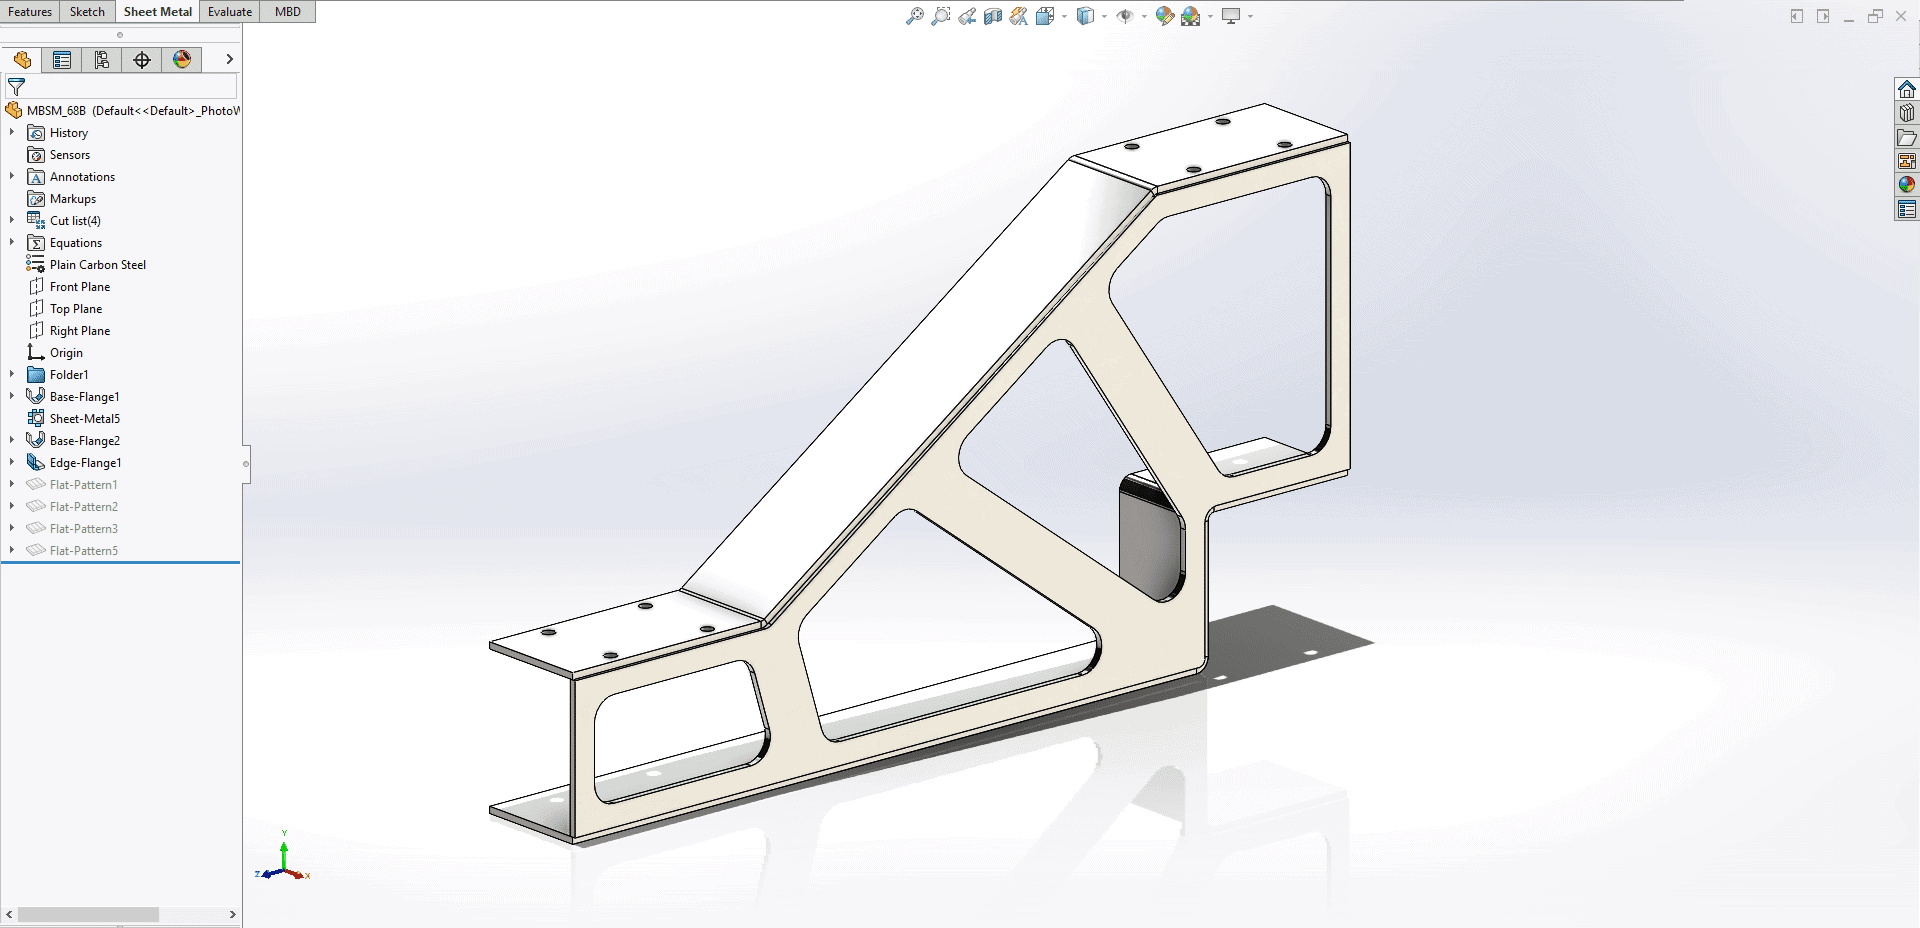Open the Custom Properties task pane
Screen dimensions: 1920x928
pyautogui.click(x=1907, y=209)
